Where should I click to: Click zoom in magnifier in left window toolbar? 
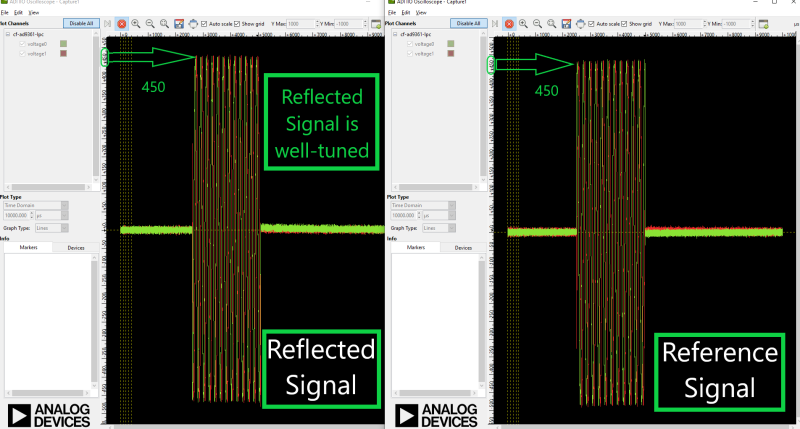[136, 23]
